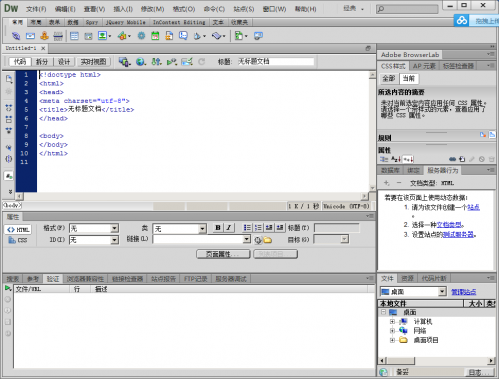Click the W3C Validation icon

tap(171, 62)
